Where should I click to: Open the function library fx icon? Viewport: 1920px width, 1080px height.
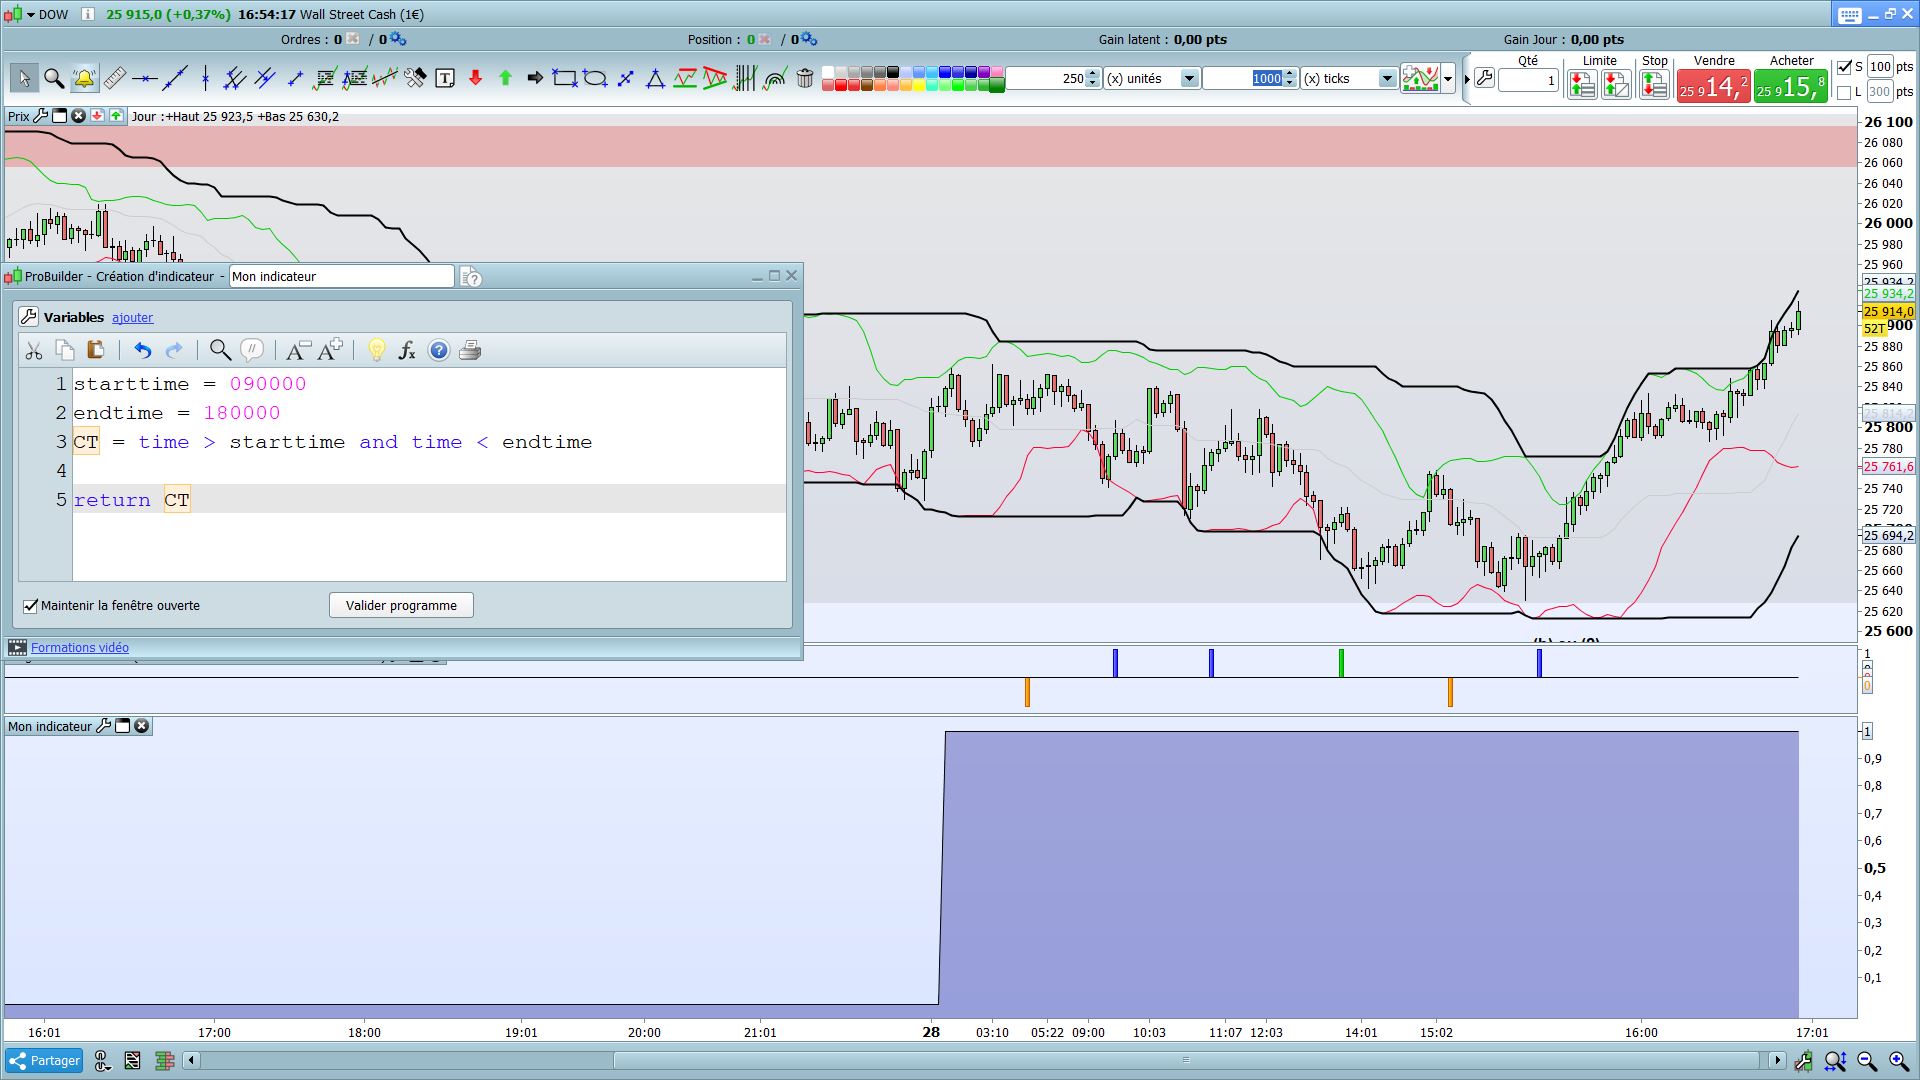click(407, 350)
